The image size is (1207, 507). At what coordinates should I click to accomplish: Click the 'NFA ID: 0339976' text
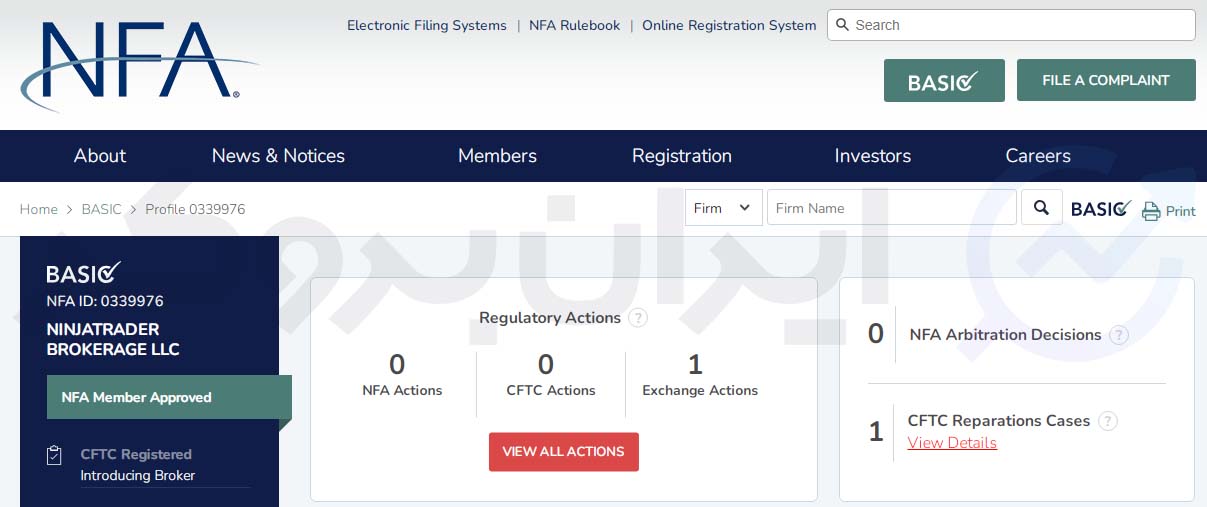[x=105, y=301]
